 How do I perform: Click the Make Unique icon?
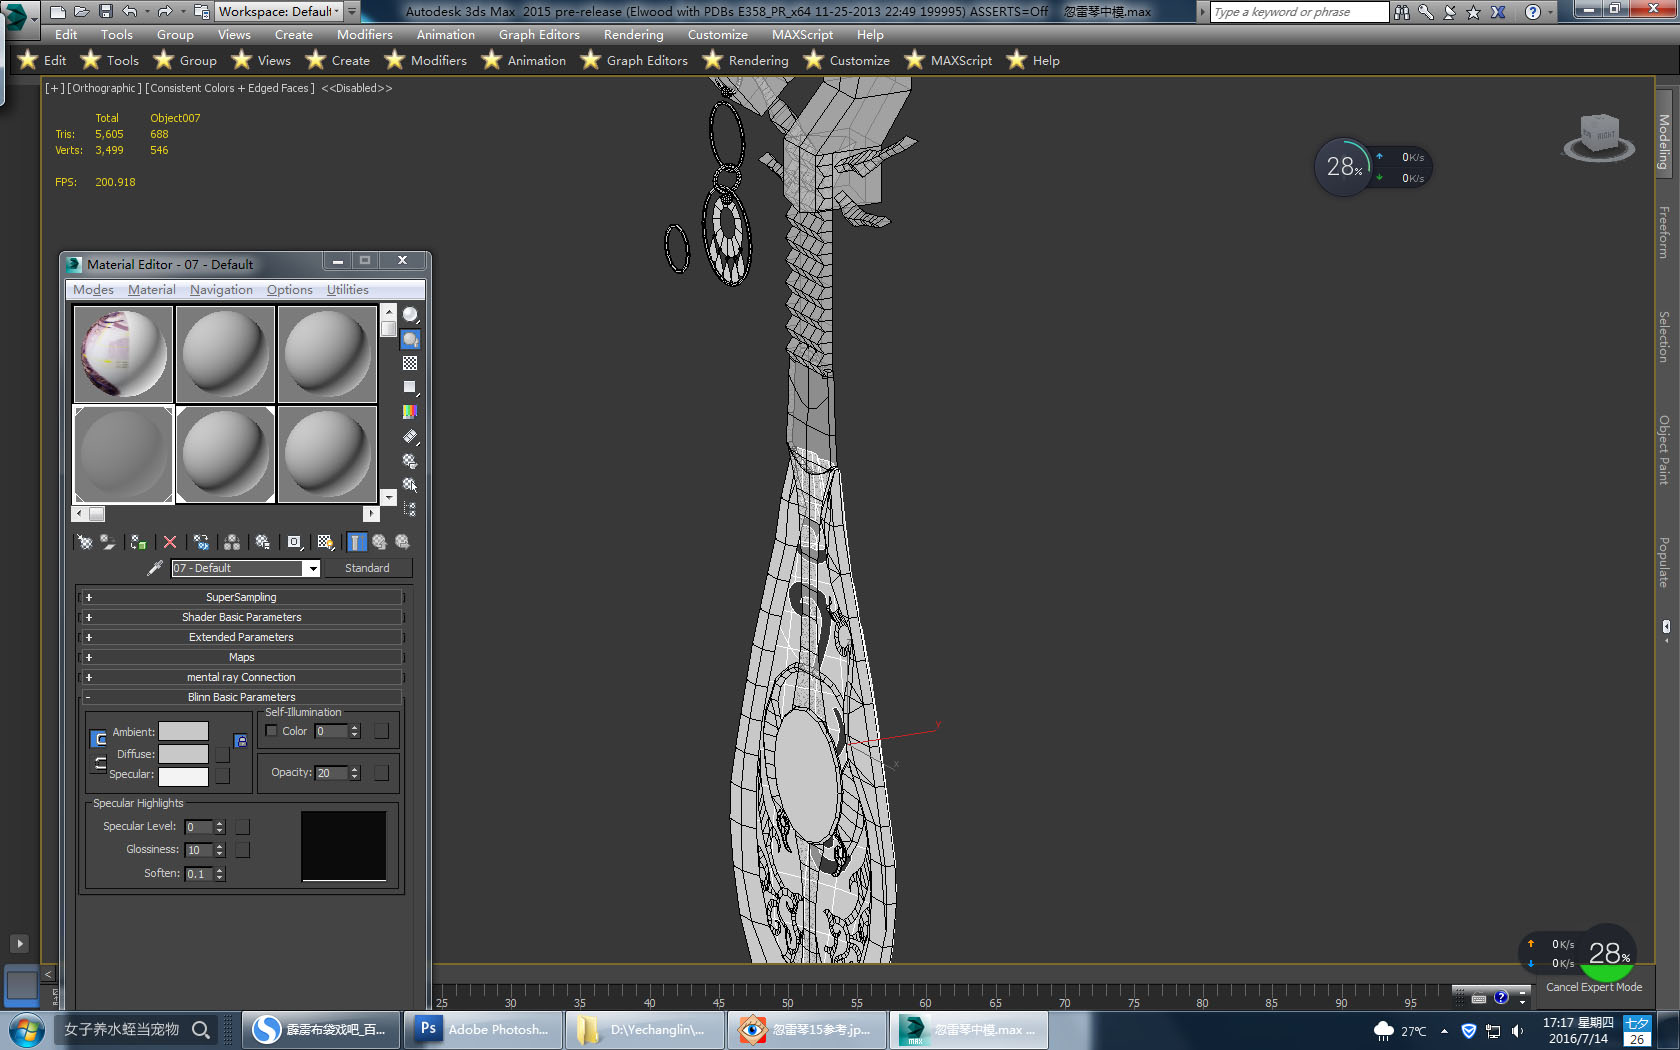click(232, 542)
